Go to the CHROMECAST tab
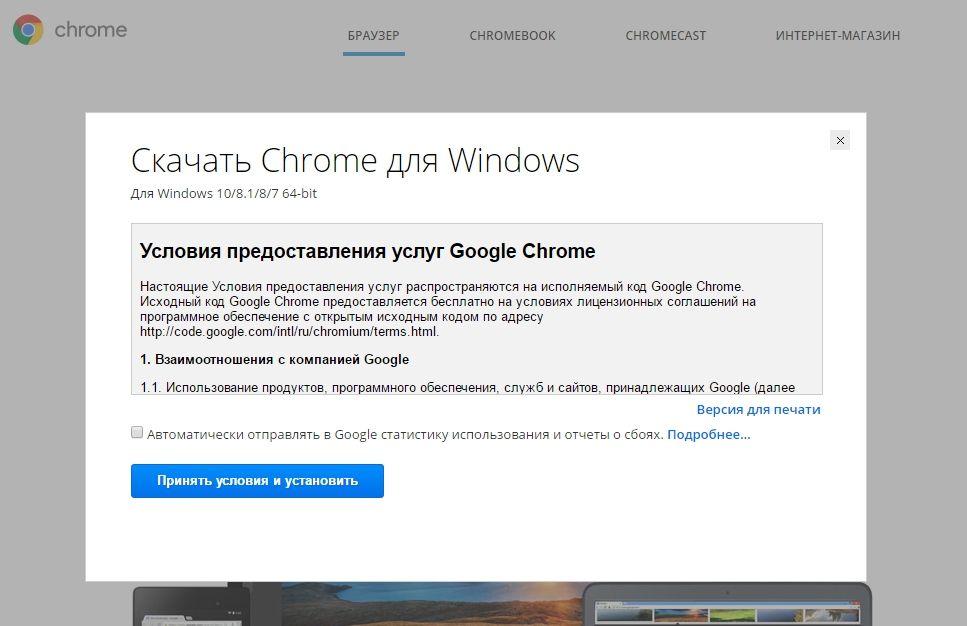 (x=665, y=36)
